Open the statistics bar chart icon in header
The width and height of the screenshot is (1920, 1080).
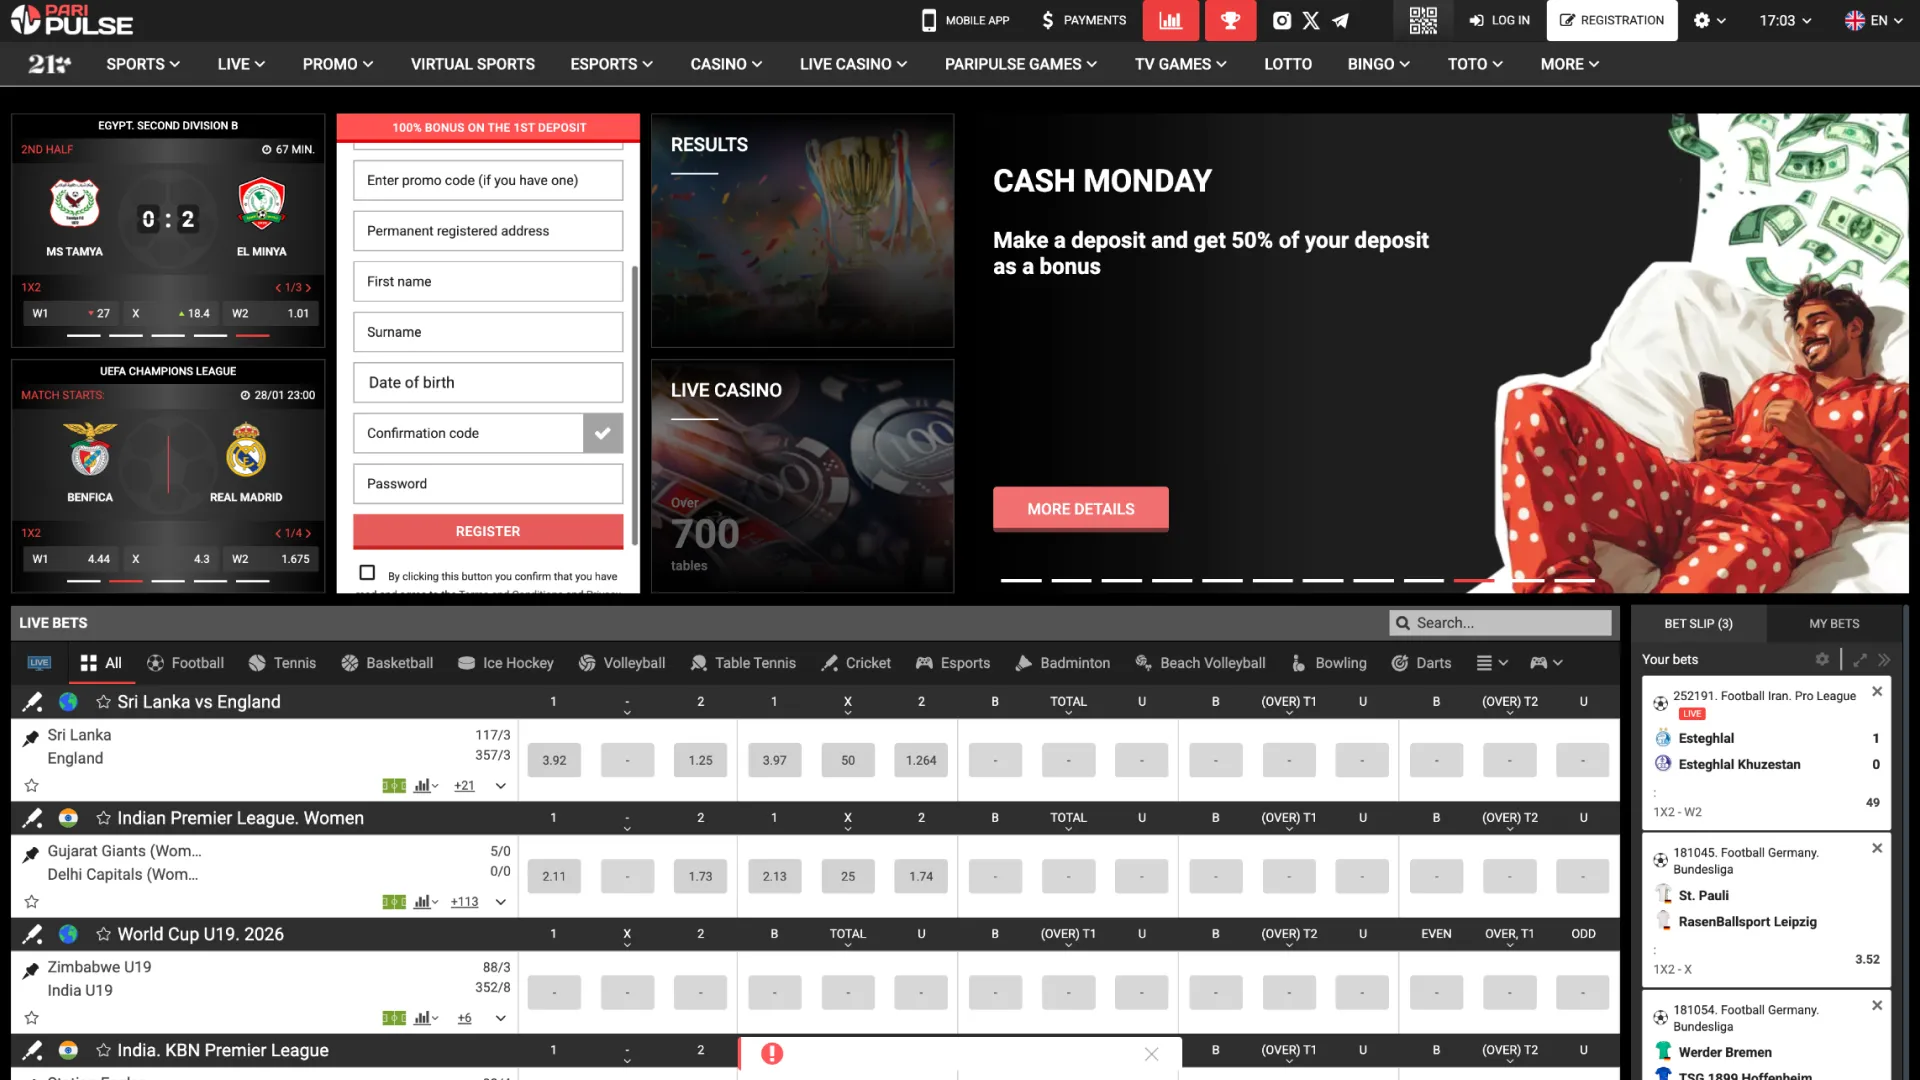[x=1170, y=20]
